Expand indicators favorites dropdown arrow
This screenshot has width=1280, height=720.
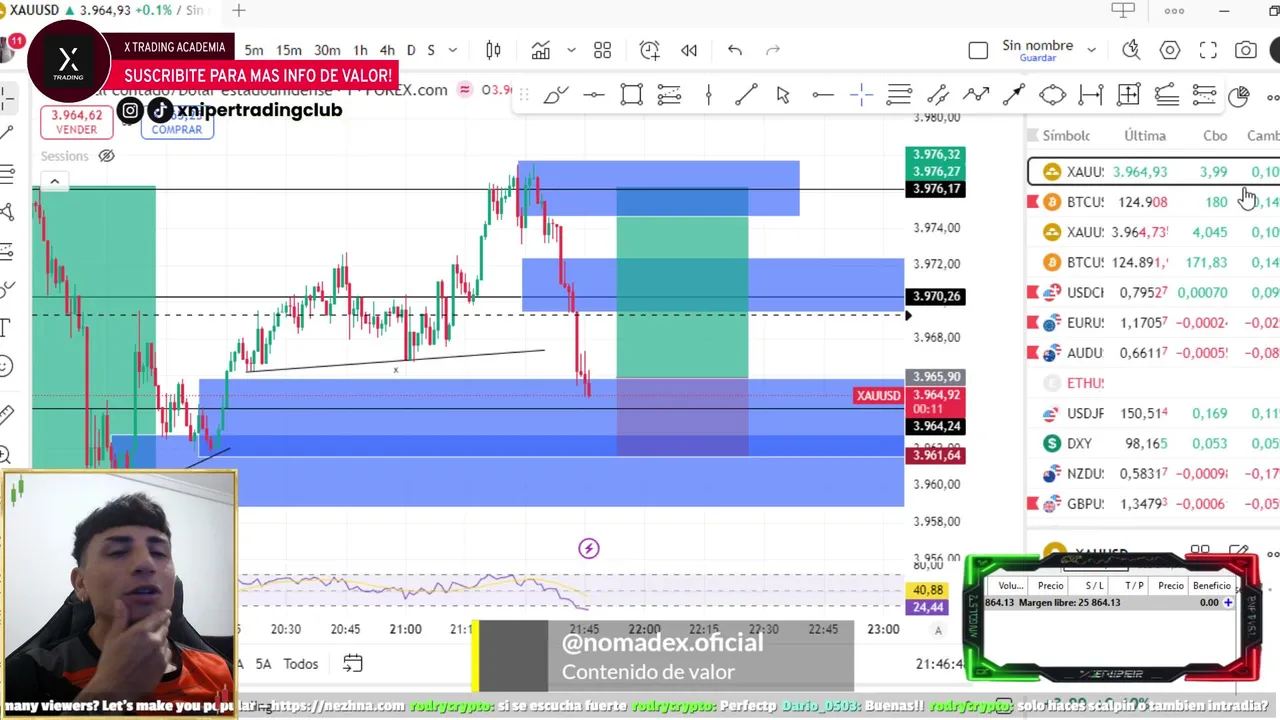pos(571,50)
